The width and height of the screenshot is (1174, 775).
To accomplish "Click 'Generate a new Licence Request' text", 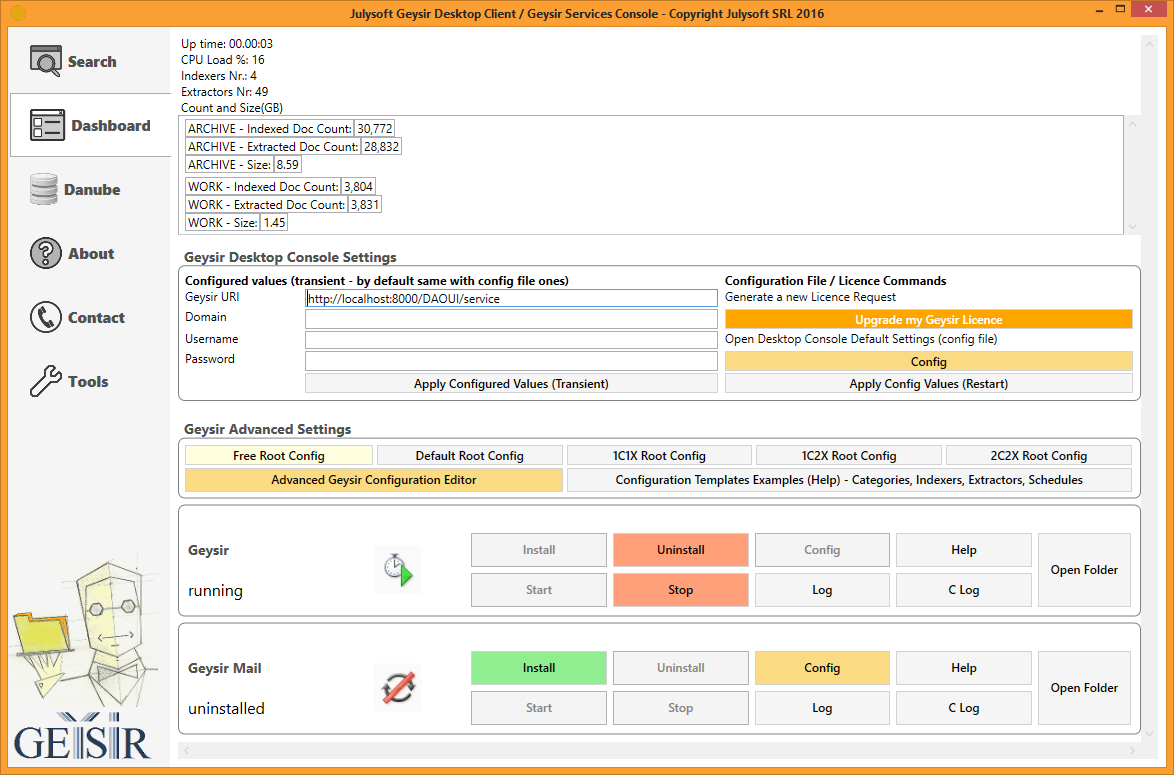I will (x=810, y=297).
